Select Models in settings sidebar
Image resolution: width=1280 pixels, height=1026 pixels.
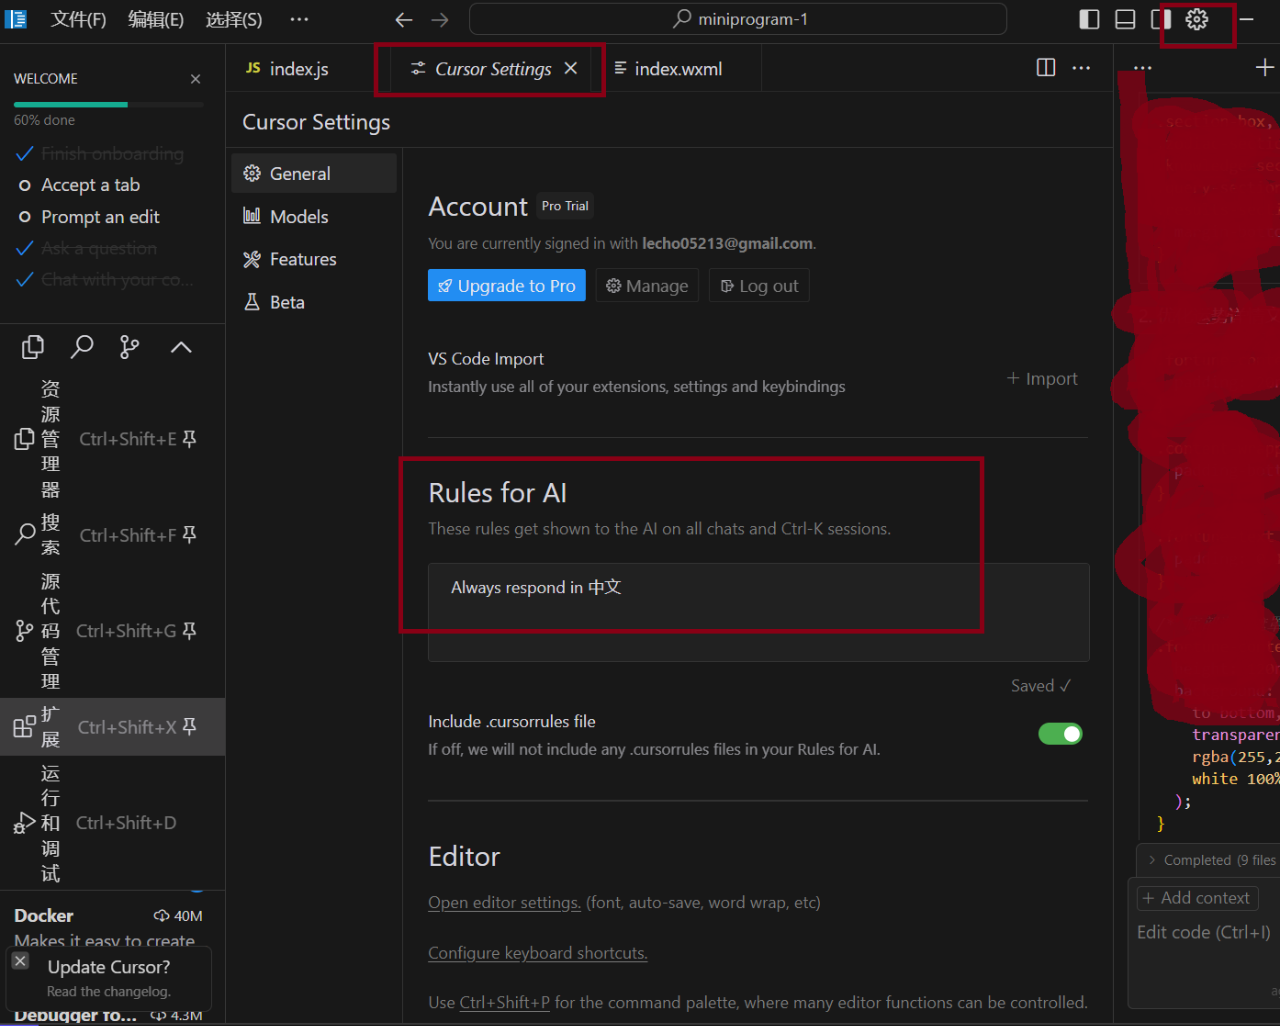tap(298, 217)
